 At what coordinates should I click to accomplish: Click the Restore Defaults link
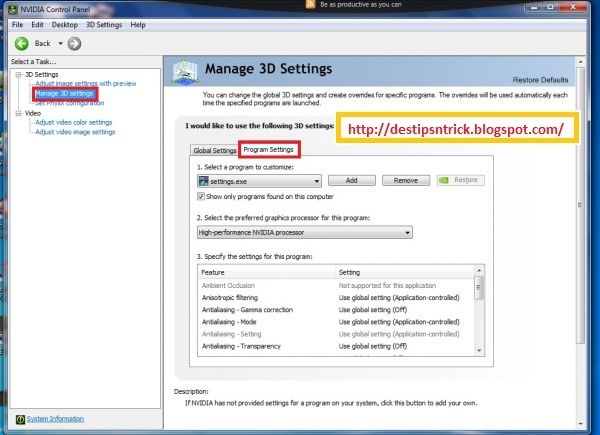pos(540,80)
